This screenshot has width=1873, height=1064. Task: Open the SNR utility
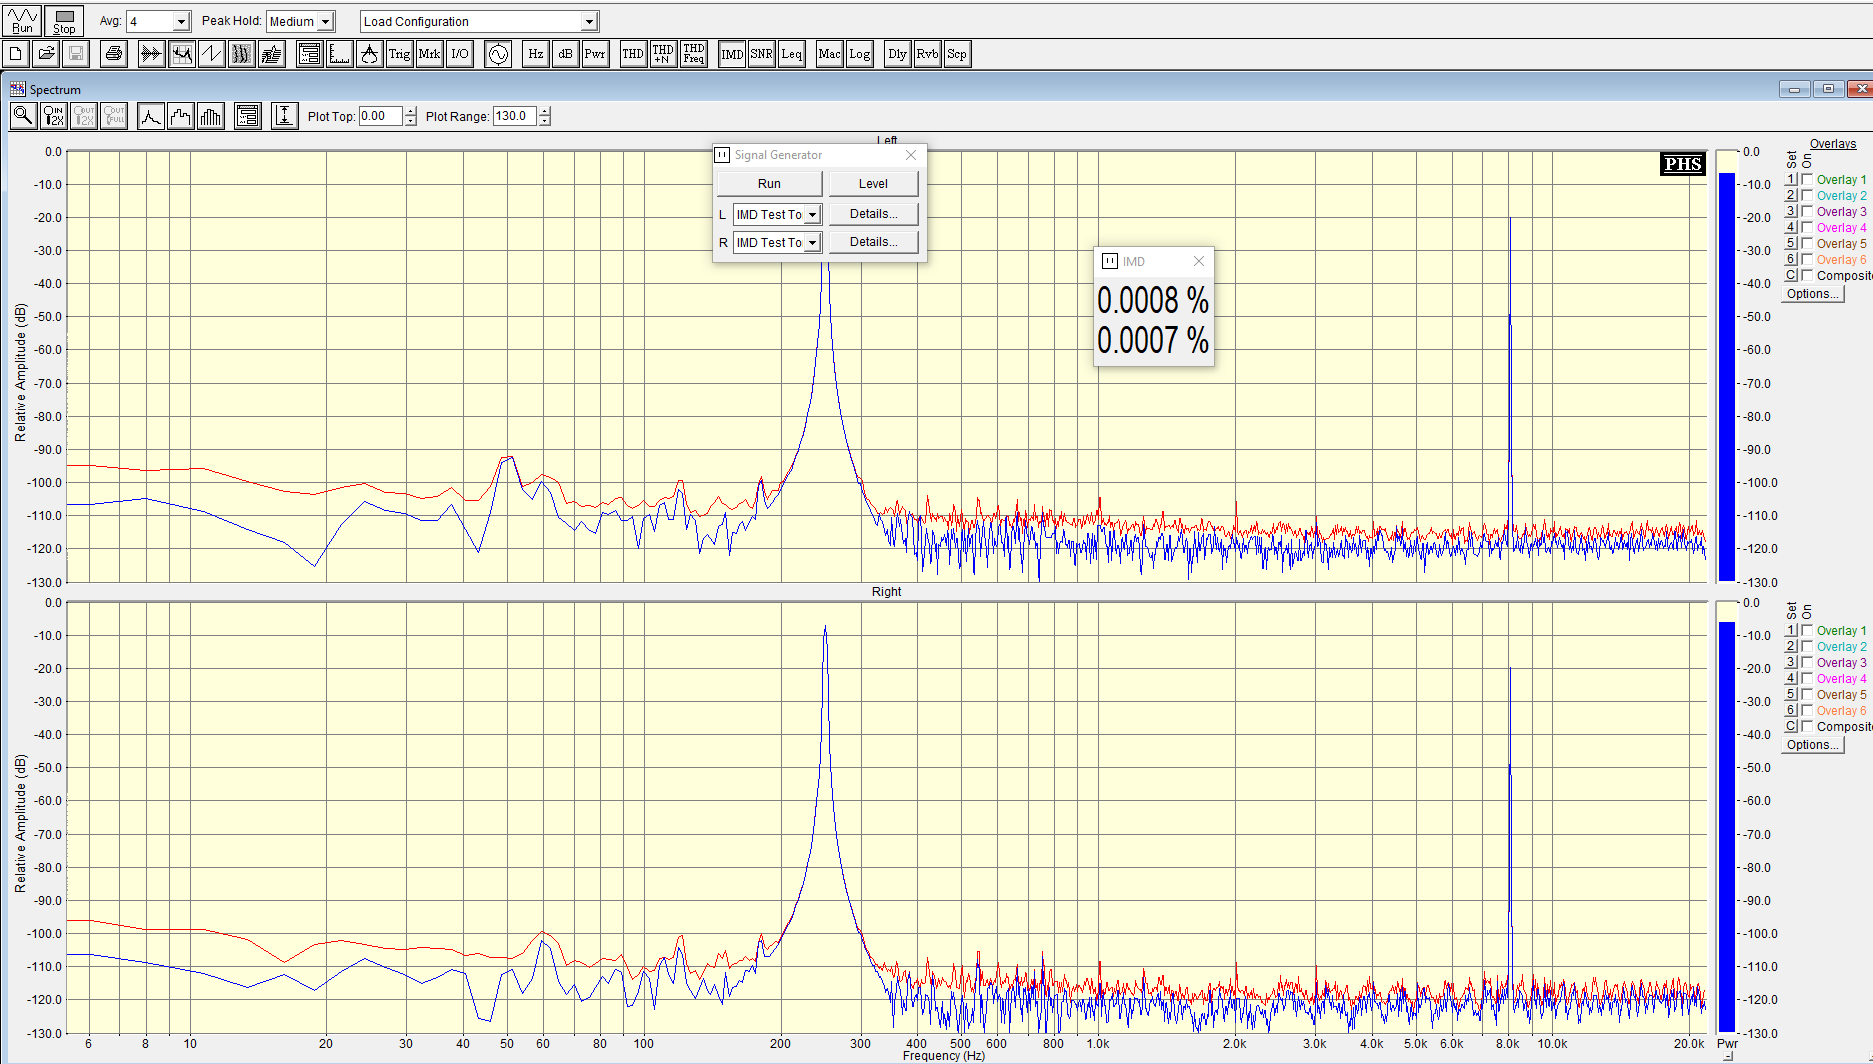coord(761,54)
